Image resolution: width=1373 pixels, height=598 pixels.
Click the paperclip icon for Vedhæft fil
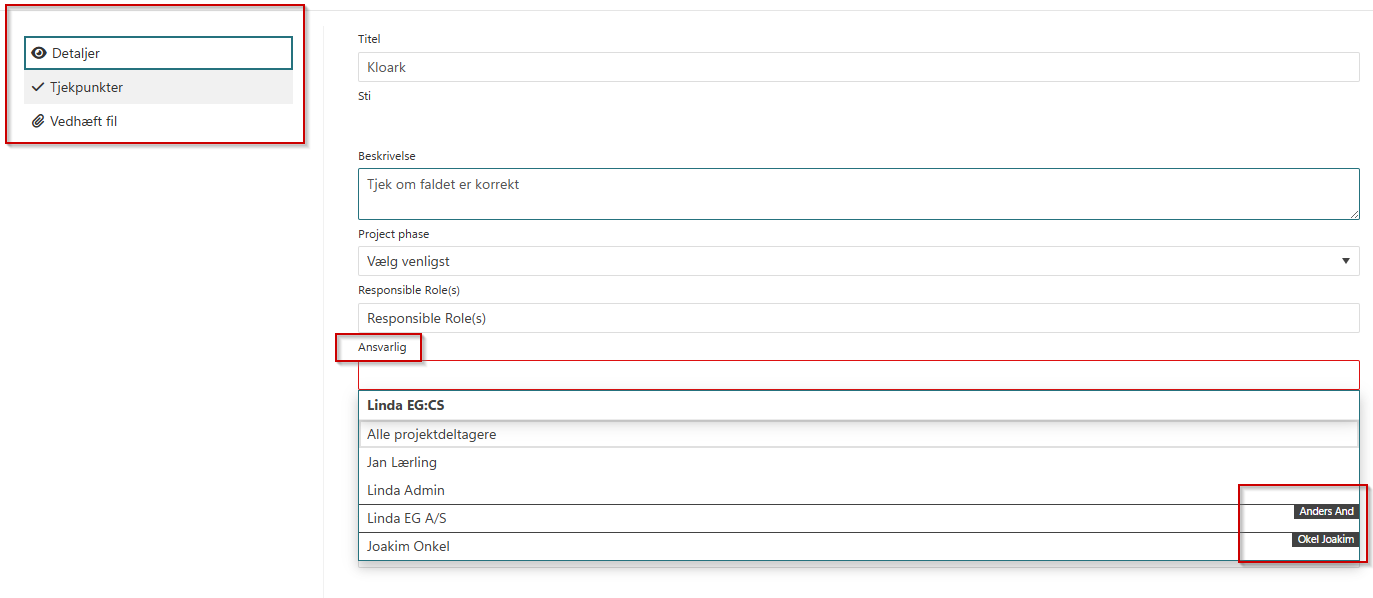pos(38,121)
